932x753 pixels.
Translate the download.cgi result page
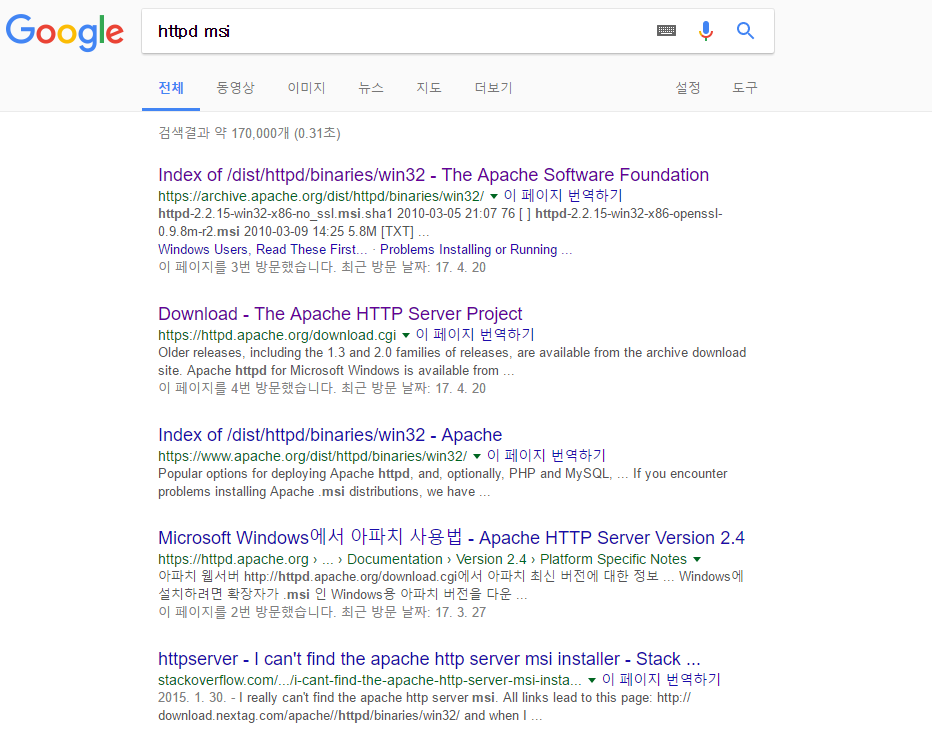pyautogui.click(x=475, y=334)
